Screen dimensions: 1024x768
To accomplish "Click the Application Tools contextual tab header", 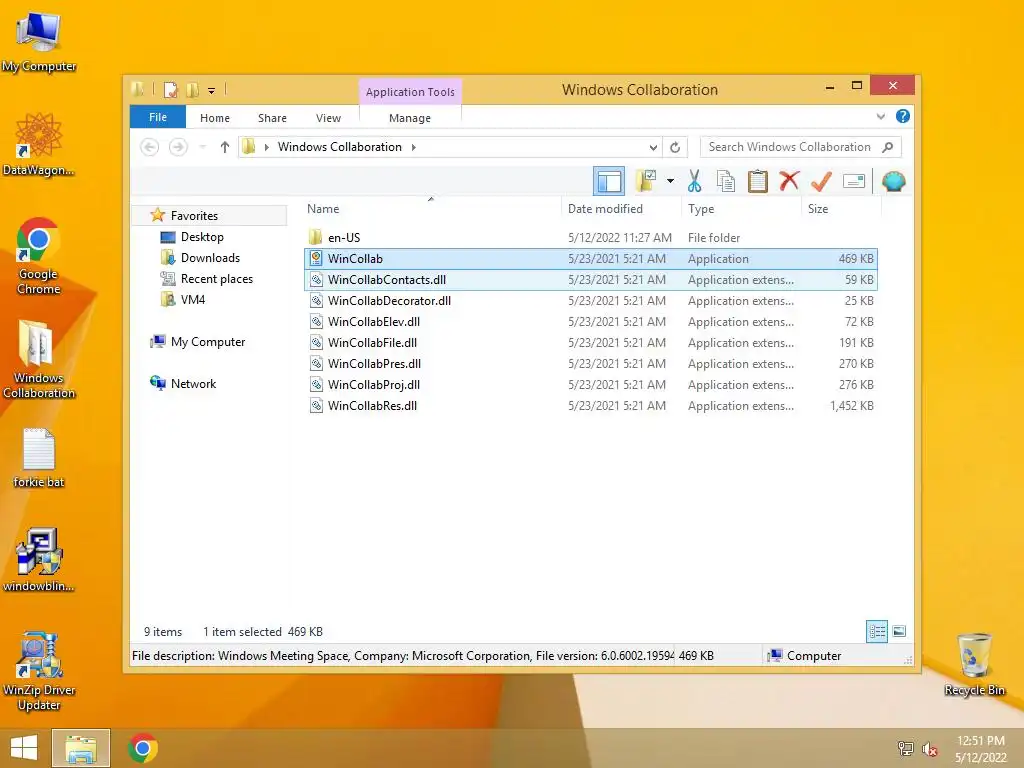I will click(x=410, y=92).
